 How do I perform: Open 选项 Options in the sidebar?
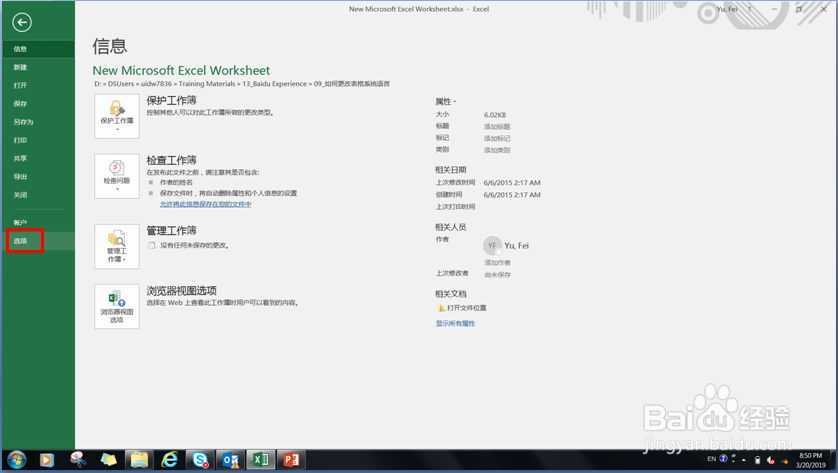38,241
